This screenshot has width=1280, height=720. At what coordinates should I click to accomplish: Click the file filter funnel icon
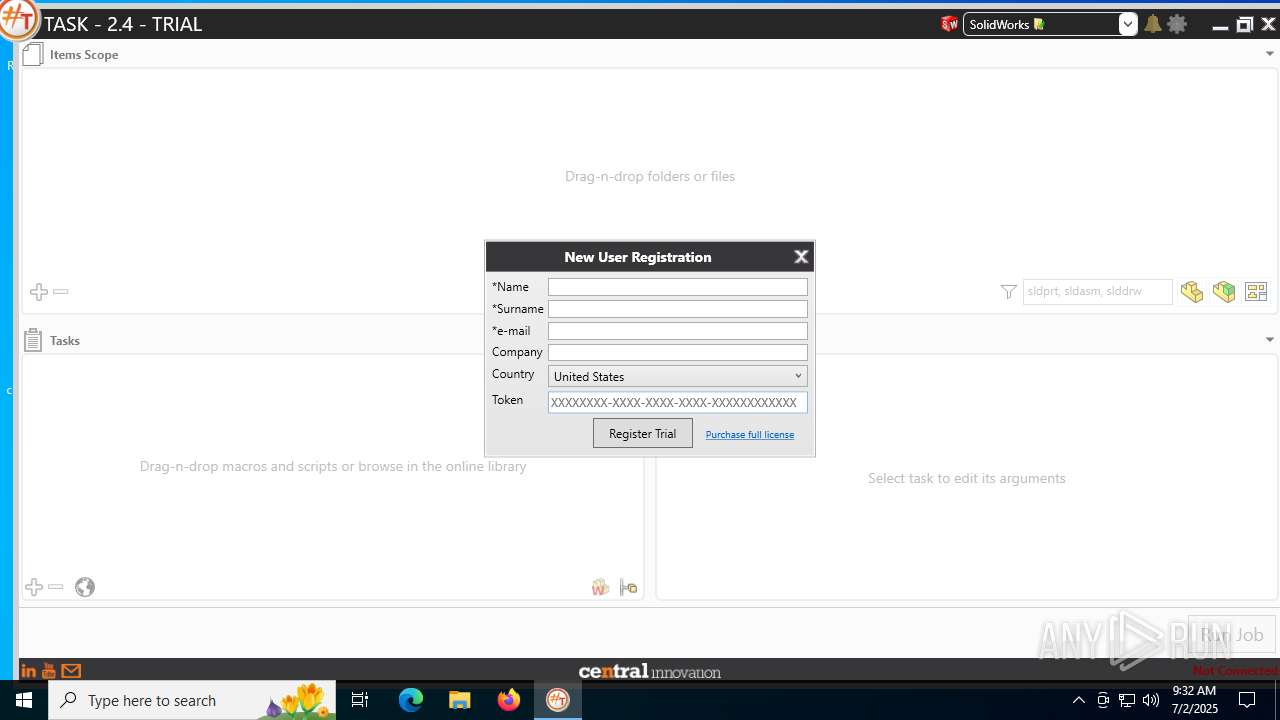coord(1008,292)
